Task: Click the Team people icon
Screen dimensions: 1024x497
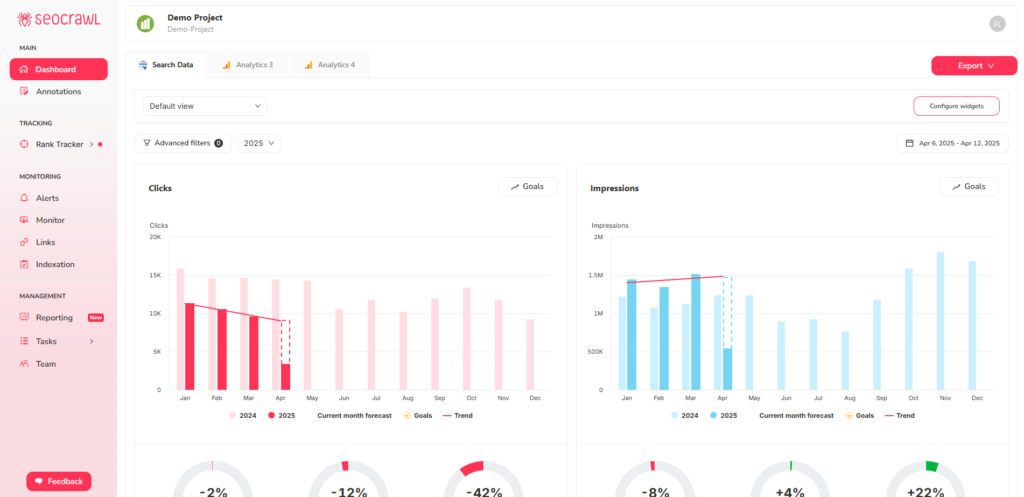Action: (24, 364)
